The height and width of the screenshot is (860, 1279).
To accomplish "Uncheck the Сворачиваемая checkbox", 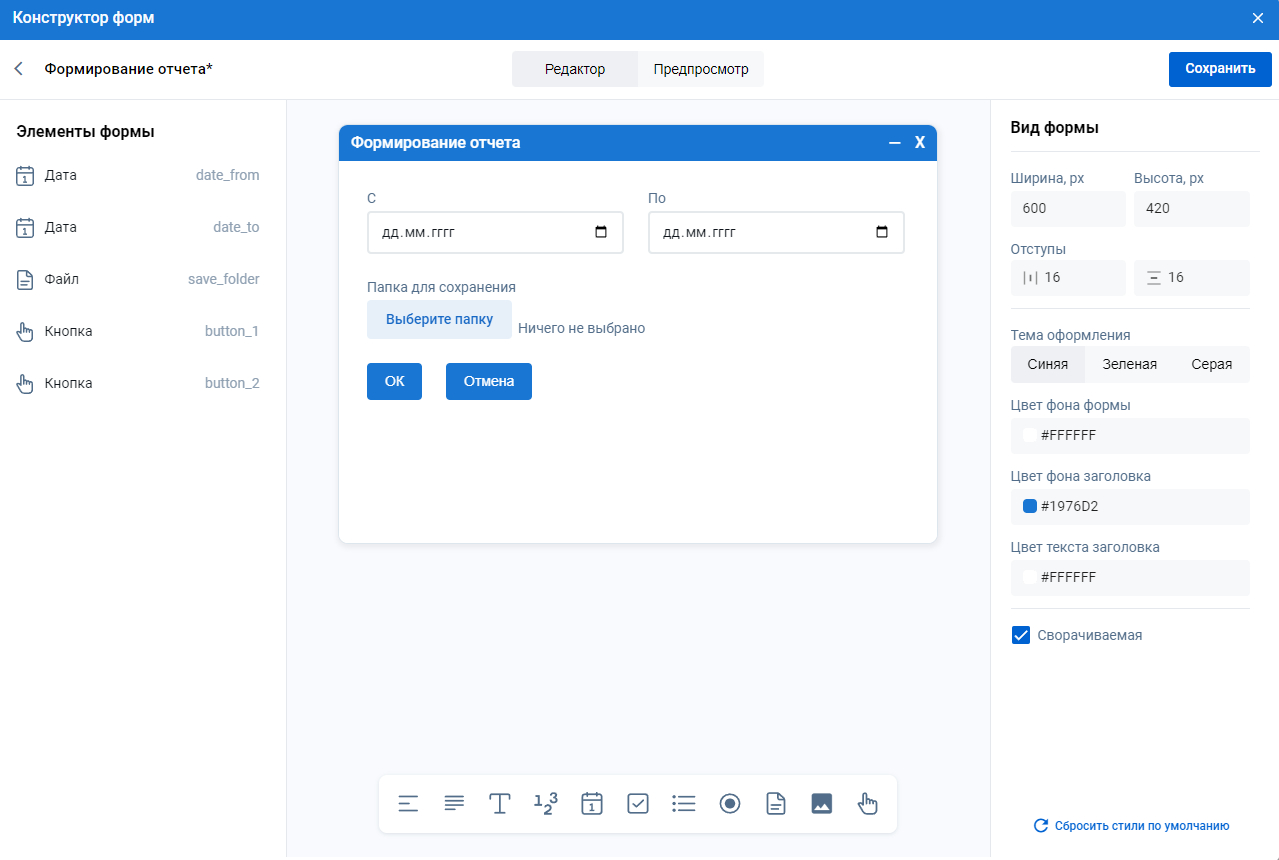I will pyautogui.click(x=1021, y=635).
